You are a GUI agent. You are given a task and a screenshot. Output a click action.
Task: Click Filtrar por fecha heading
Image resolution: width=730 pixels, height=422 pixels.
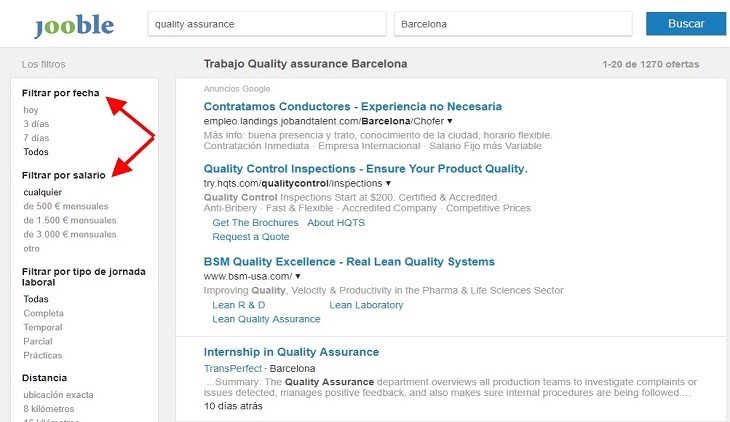click(x=61, y=93)
